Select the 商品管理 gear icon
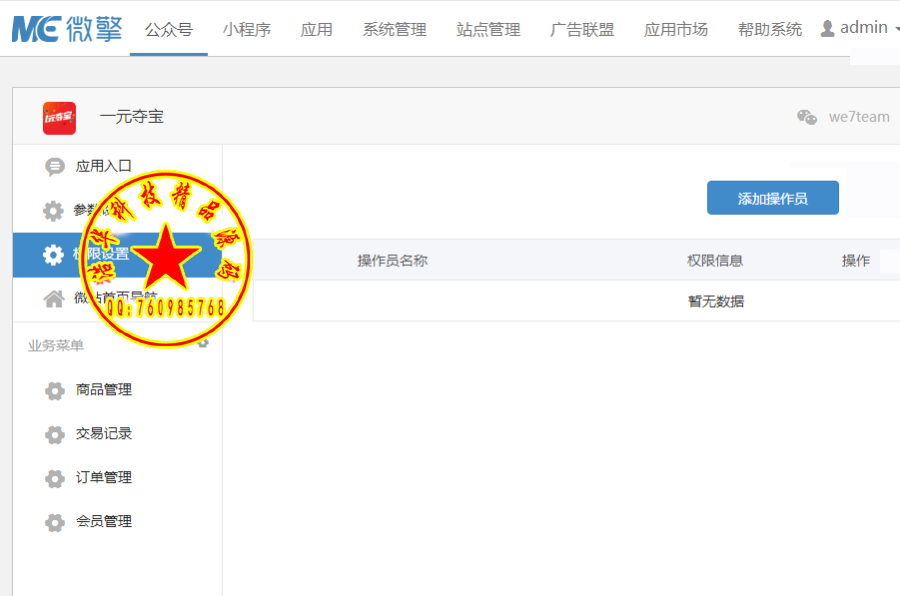This screenshot has height=596, width=900. tap(54, 390)
